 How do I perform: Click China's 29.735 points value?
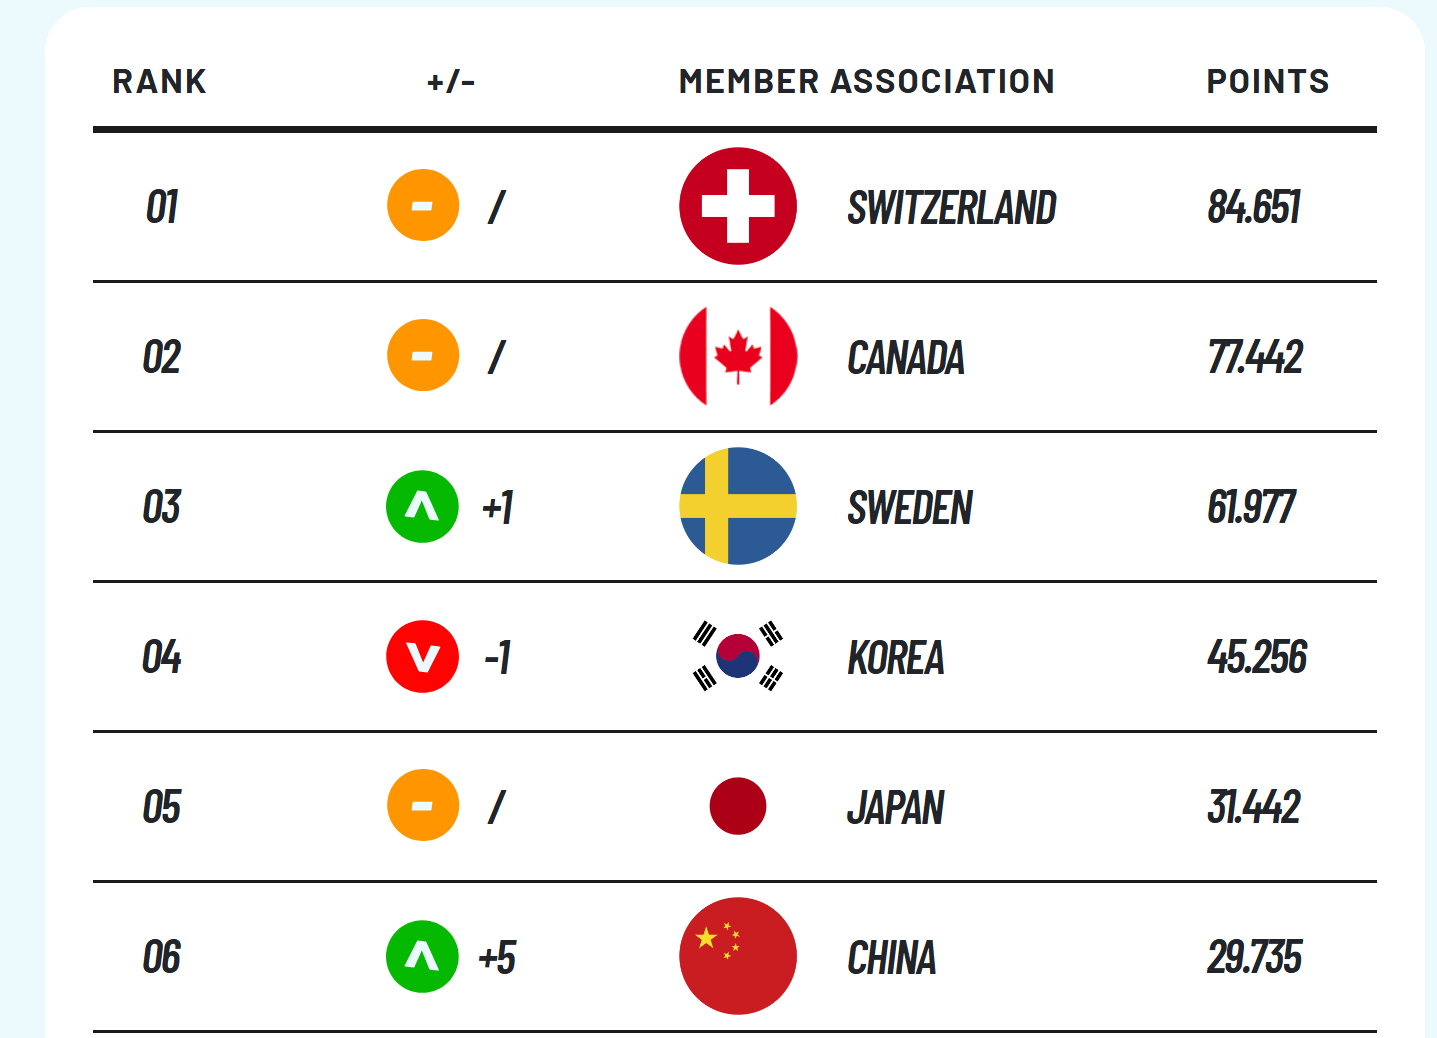pos(1255,957)
